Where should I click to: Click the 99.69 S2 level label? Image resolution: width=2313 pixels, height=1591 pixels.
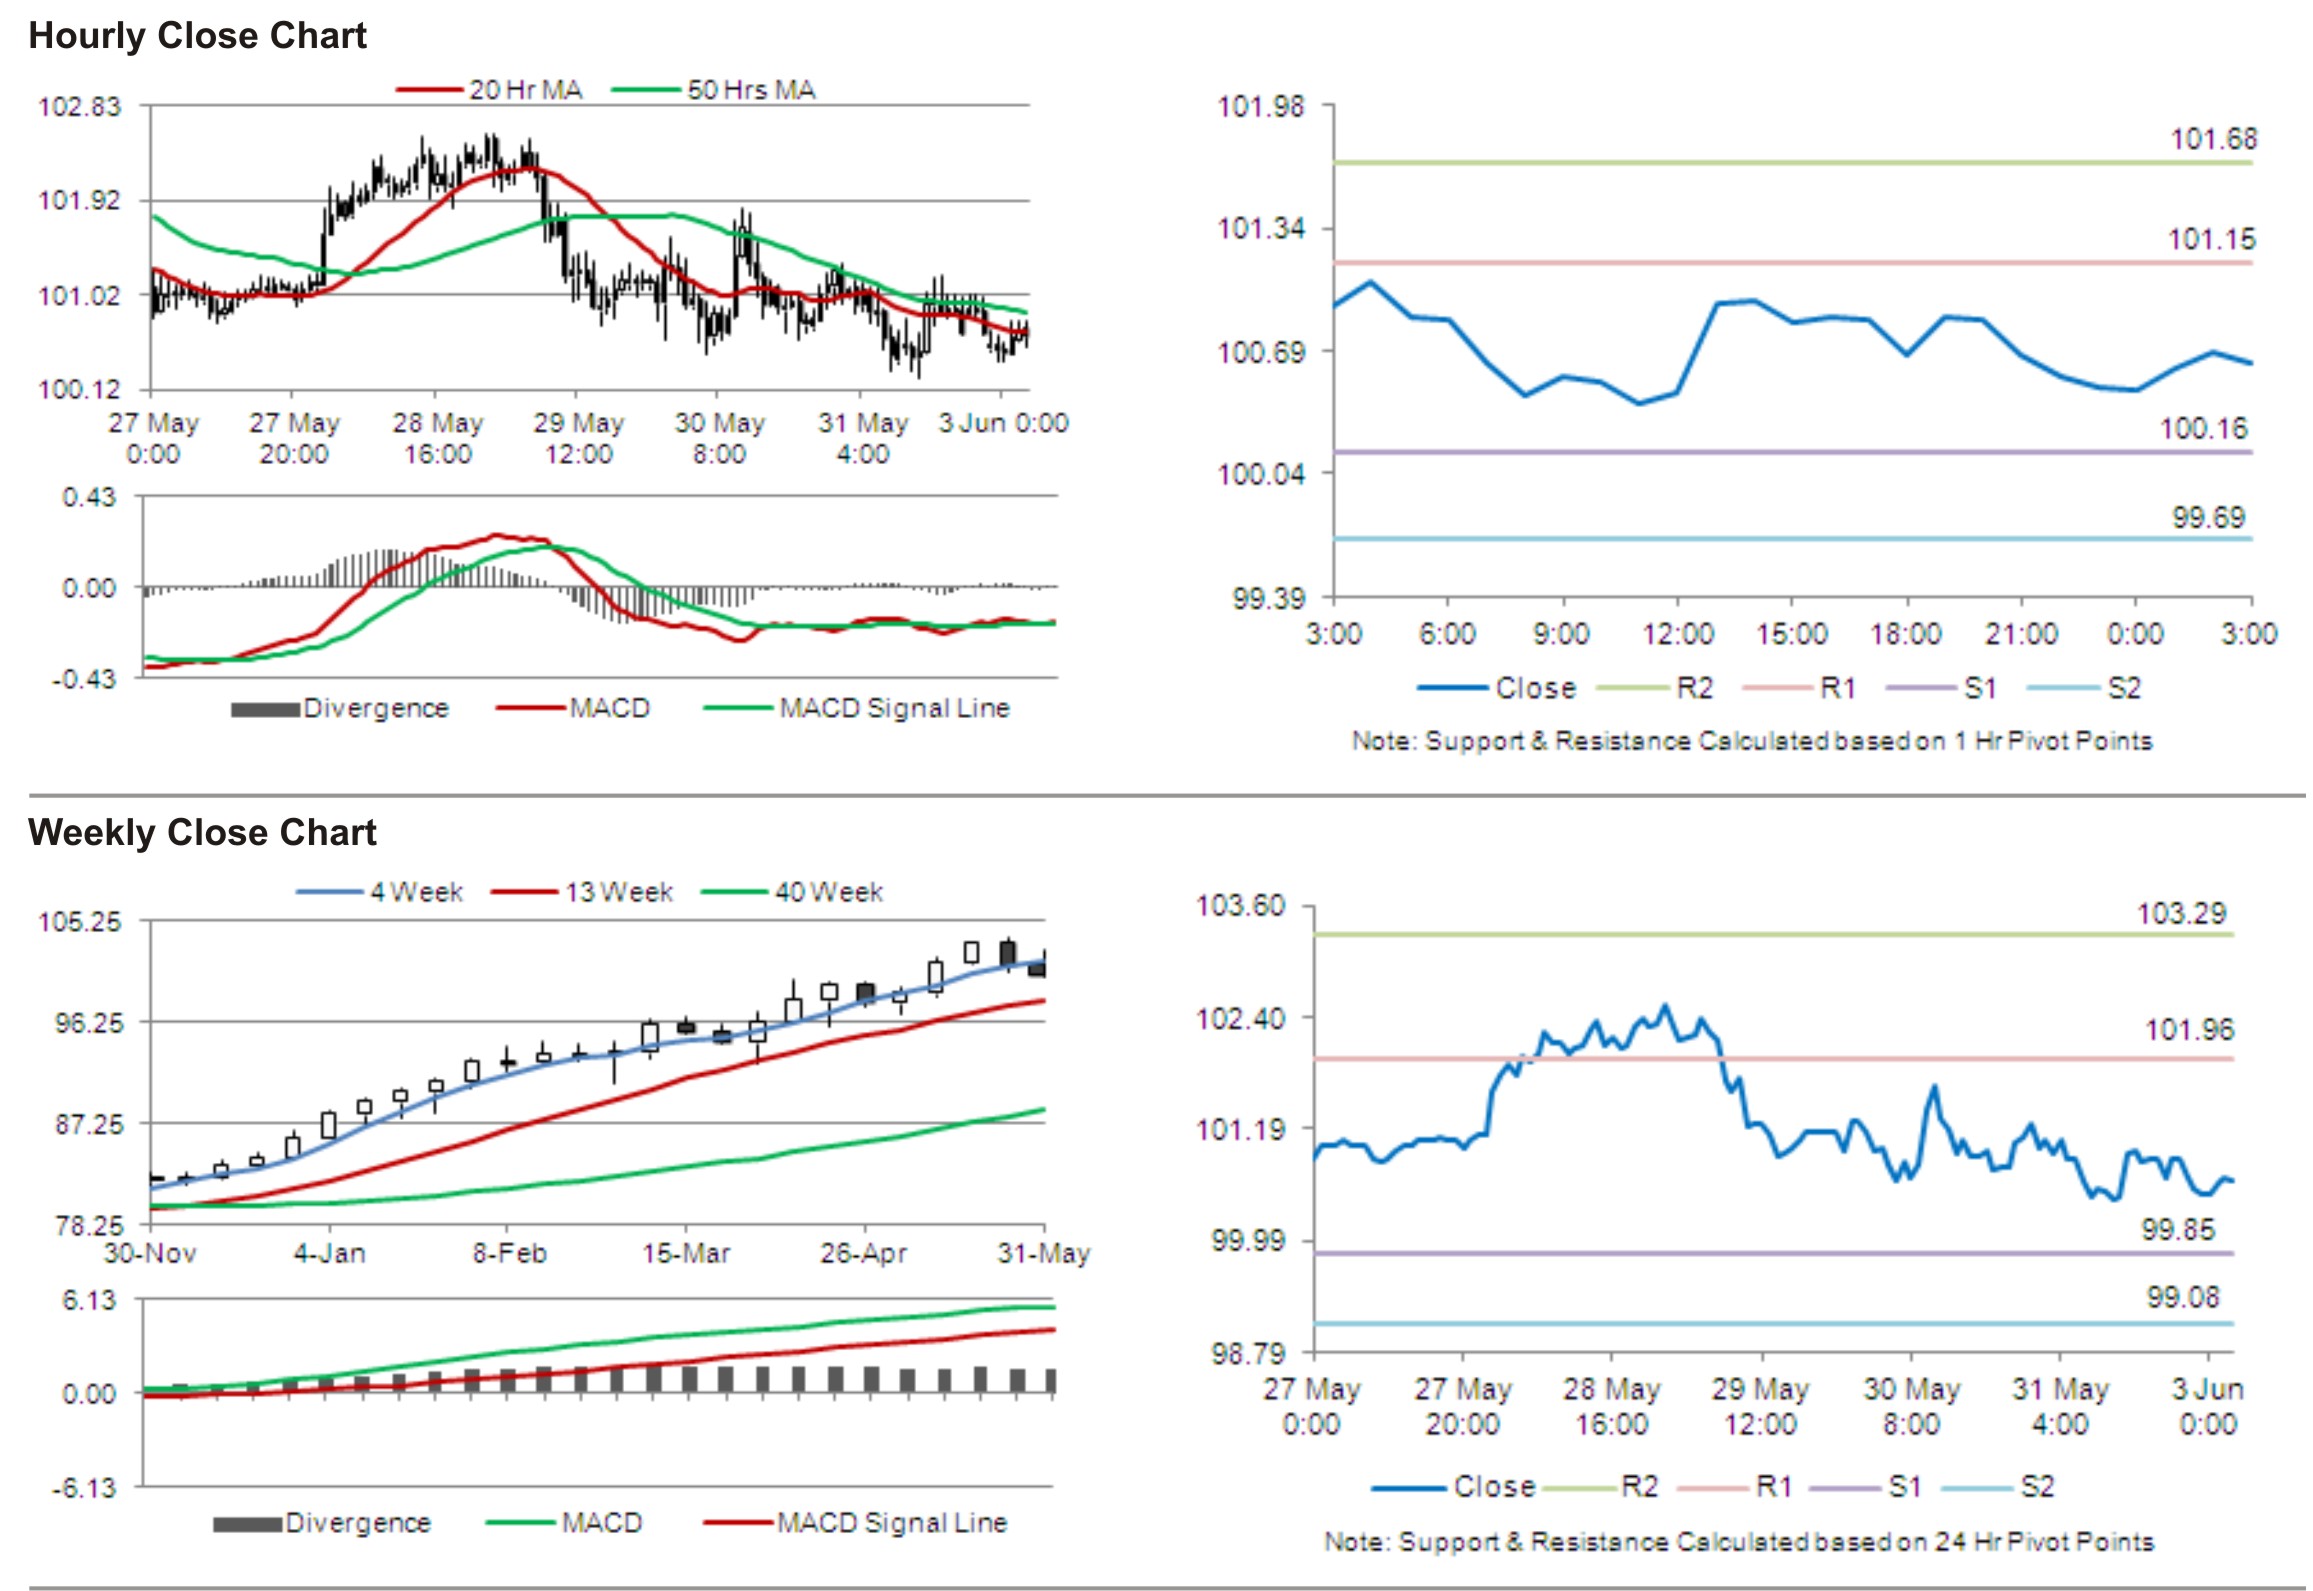click(x=2208, y=517)
